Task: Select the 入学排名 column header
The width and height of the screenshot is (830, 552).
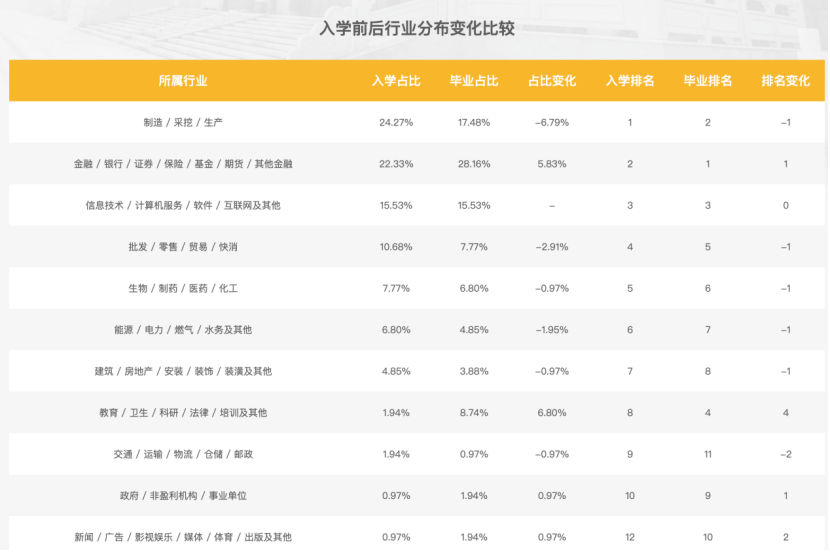Action: (630, 81)
